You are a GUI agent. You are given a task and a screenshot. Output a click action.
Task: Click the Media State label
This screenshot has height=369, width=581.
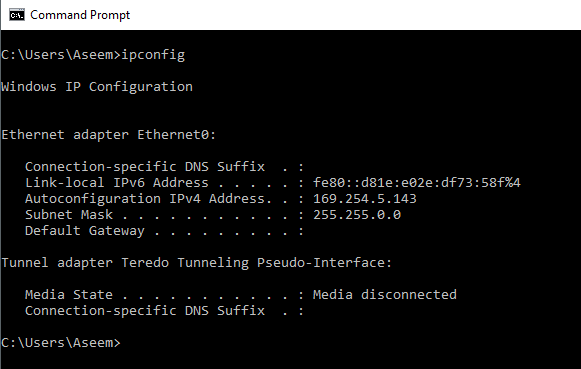coord(69,295)
